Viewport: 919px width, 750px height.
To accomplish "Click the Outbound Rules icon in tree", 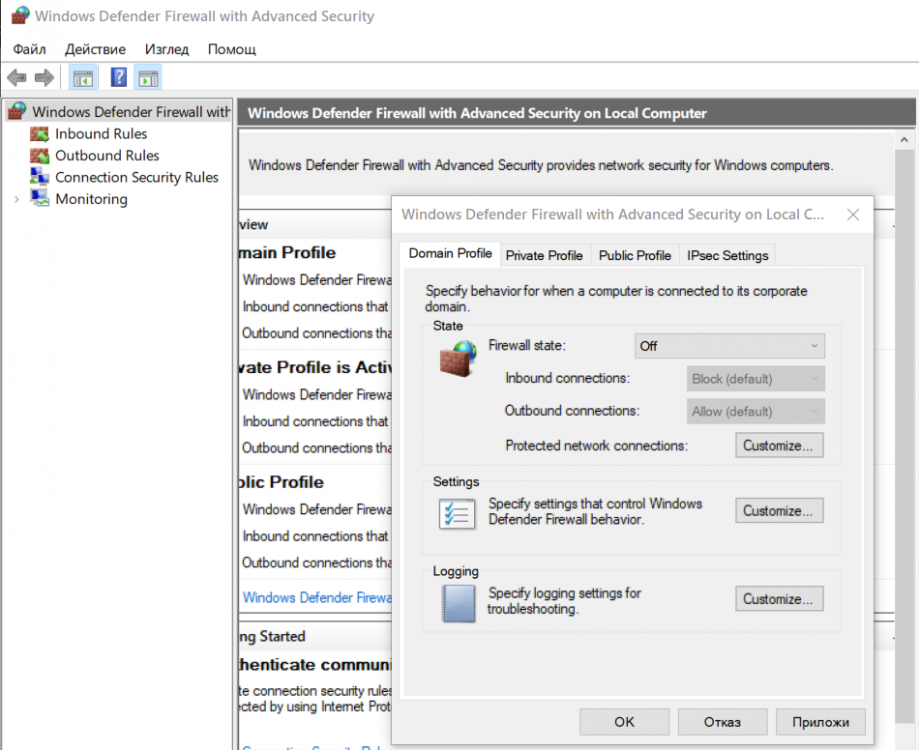I will [40, 156].
